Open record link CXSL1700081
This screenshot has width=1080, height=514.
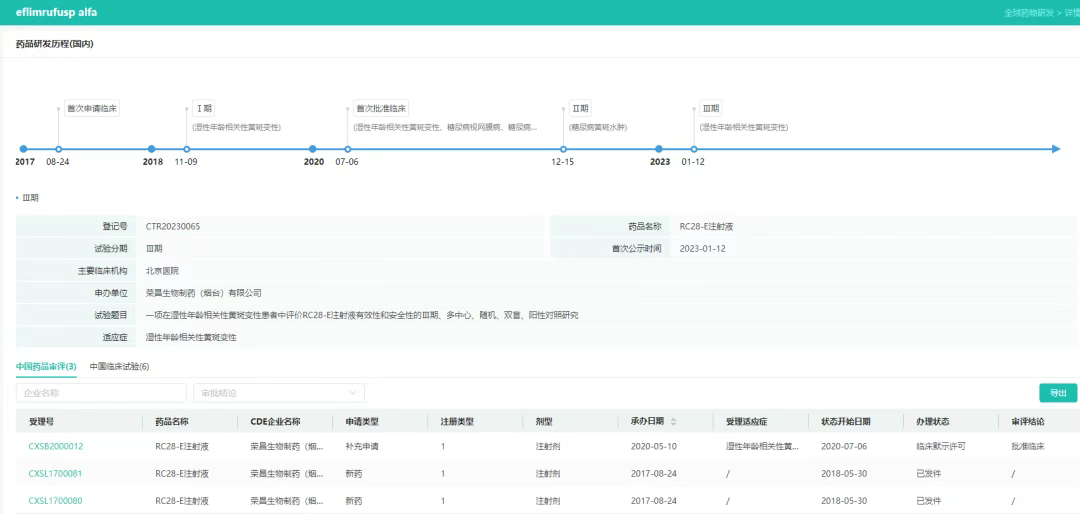(56, 473)
